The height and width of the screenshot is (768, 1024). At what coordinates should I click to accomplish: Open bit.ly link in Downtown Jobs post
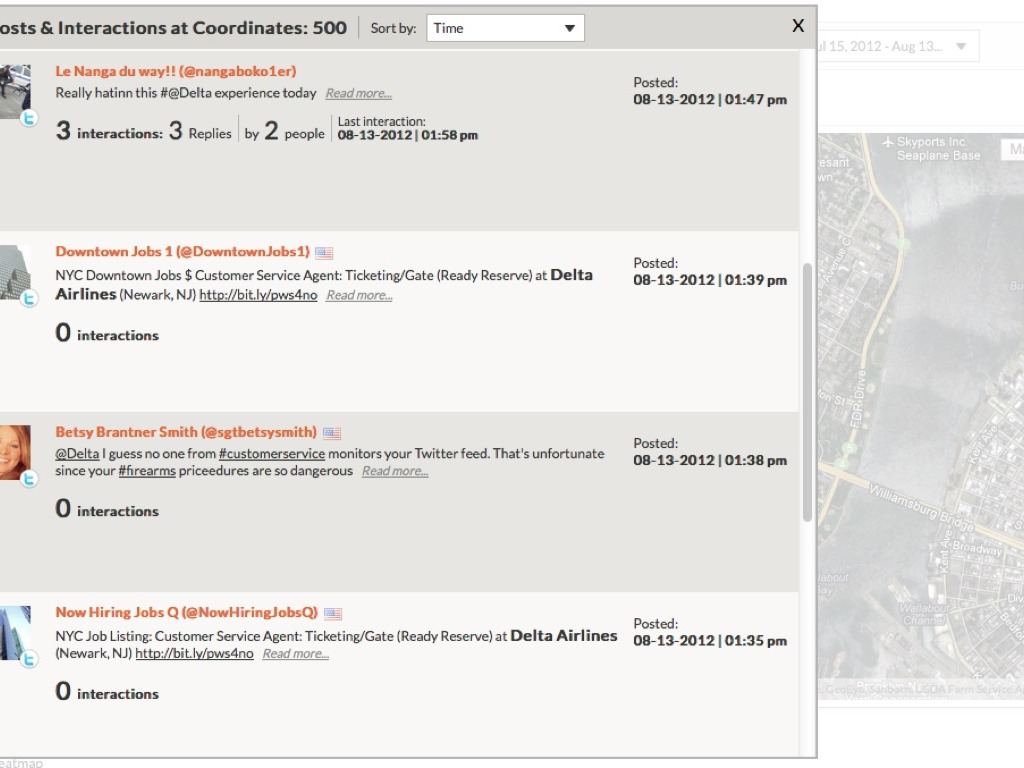tap(258, 295)
